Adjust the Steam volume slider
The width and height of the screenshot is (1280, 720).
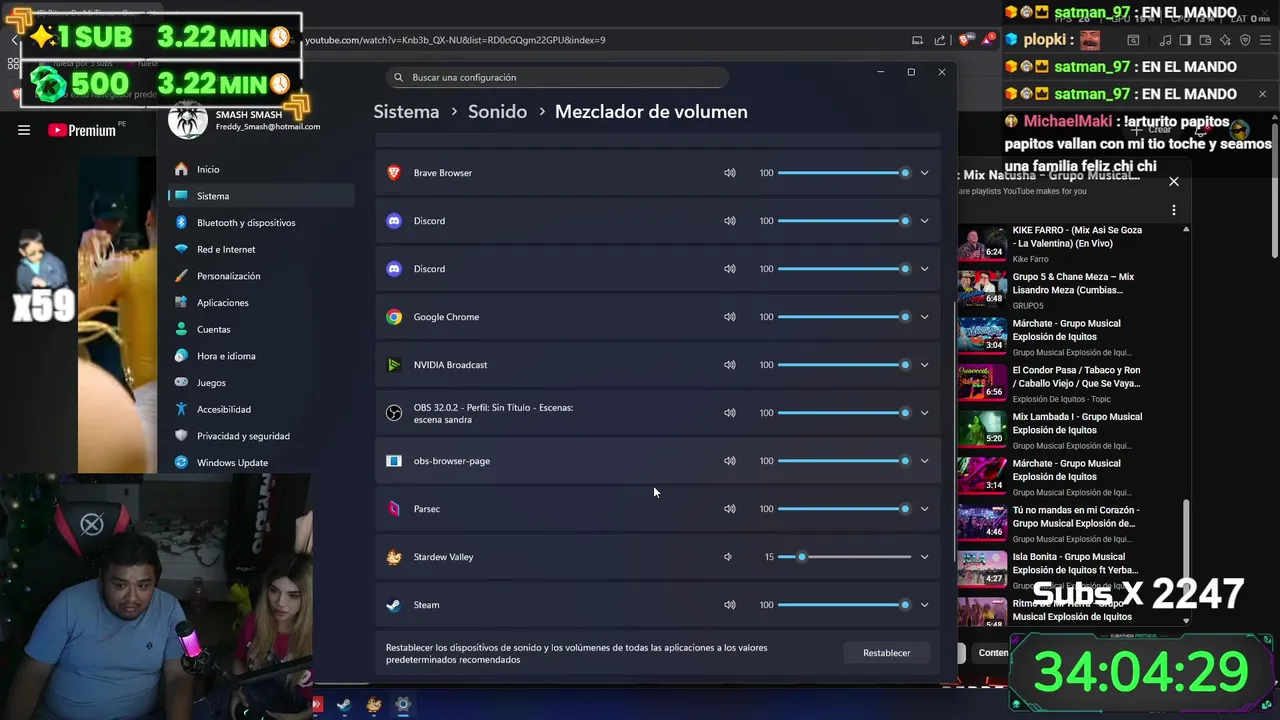844,605
